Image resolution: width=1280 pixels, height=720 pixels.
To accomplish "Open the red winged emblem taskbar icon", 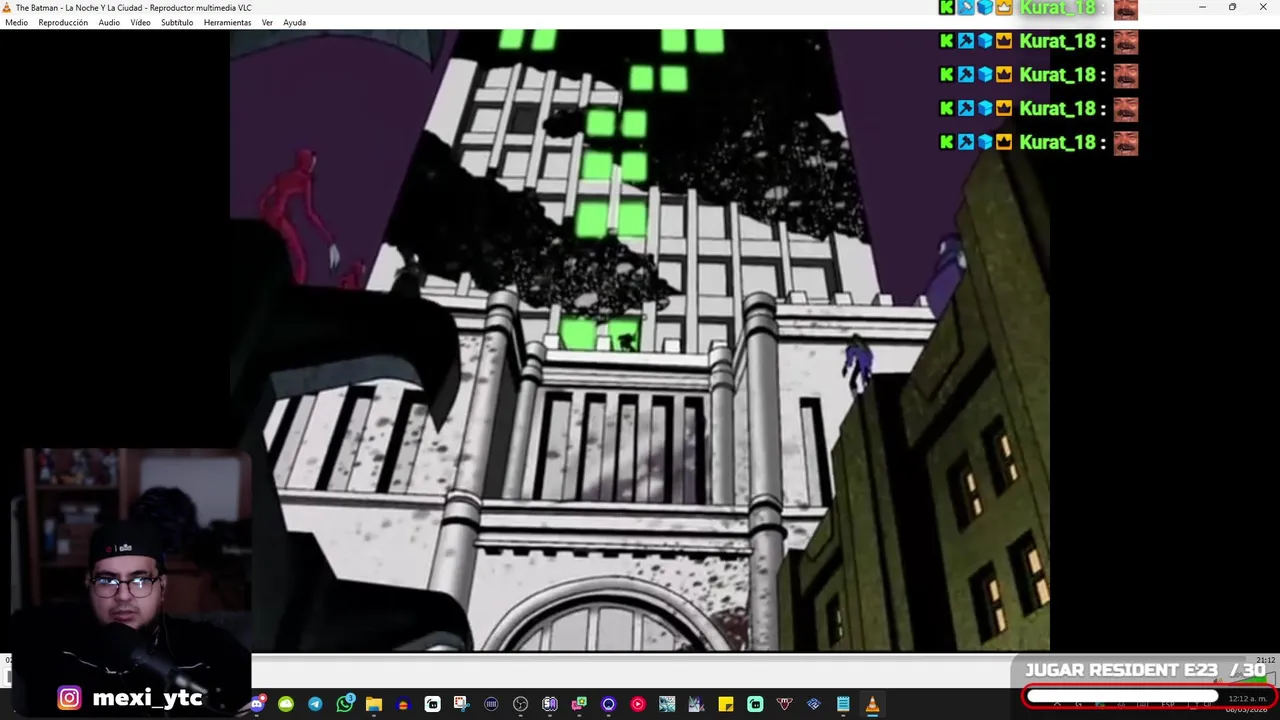I will (x=784, y=704).
